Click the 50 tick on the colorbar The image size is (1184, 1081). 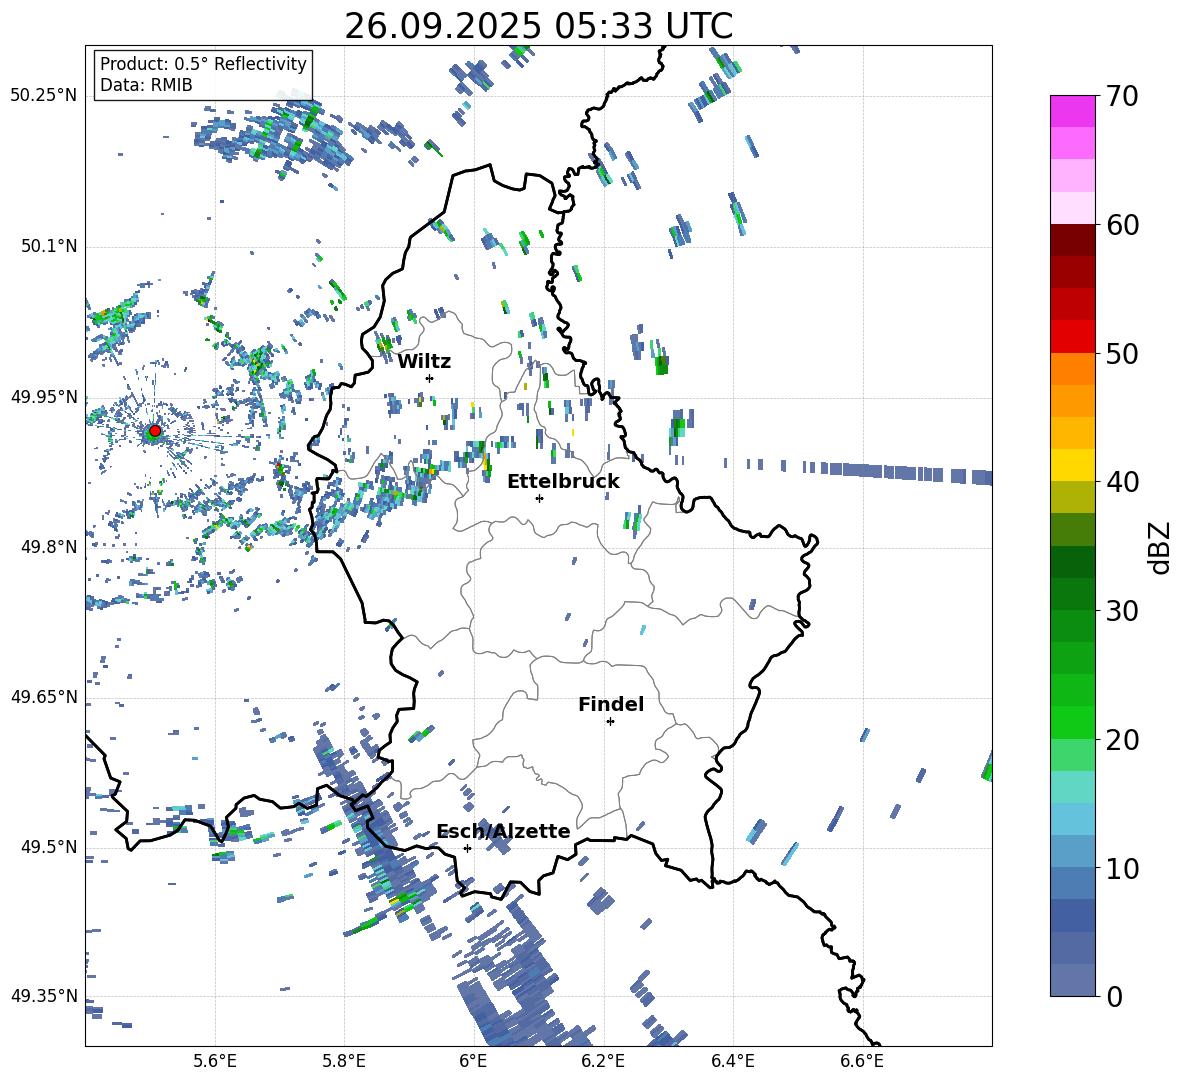(x=1122, y=353)
